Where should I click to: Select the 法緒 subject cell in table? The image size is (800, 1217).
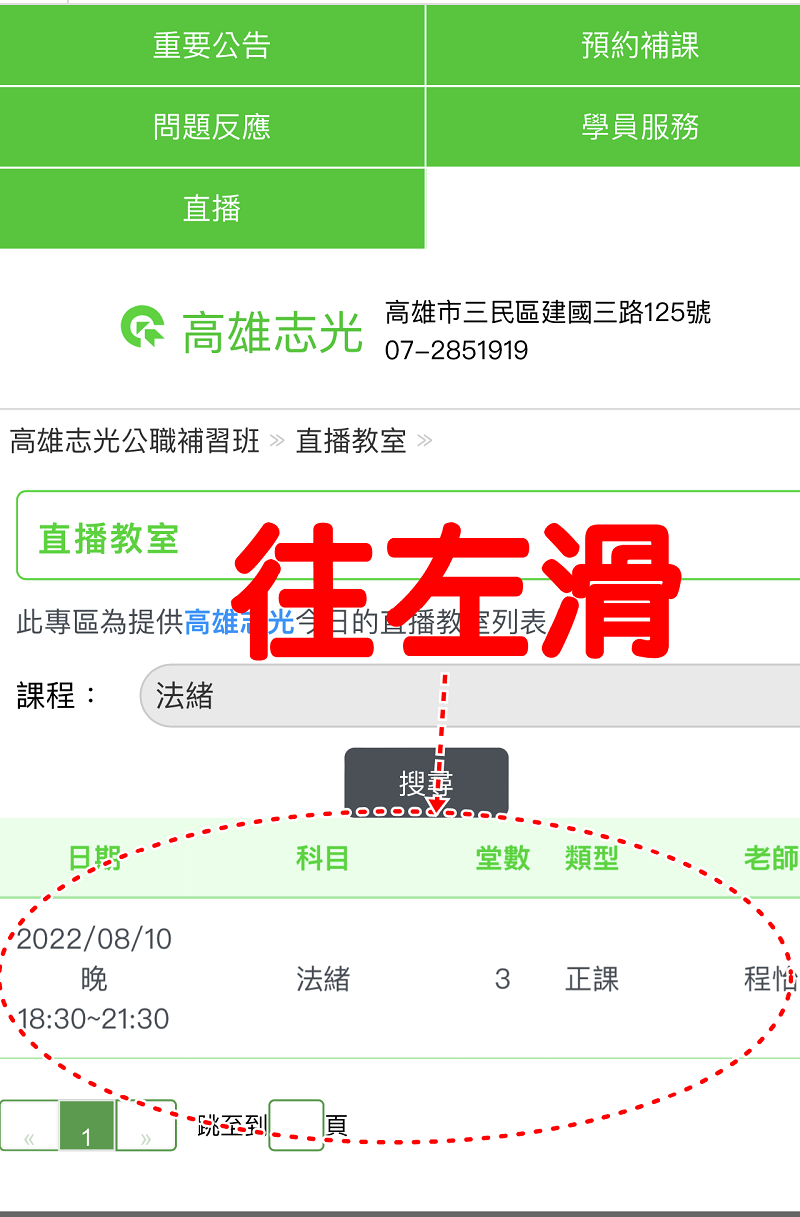tap(322, 979)
